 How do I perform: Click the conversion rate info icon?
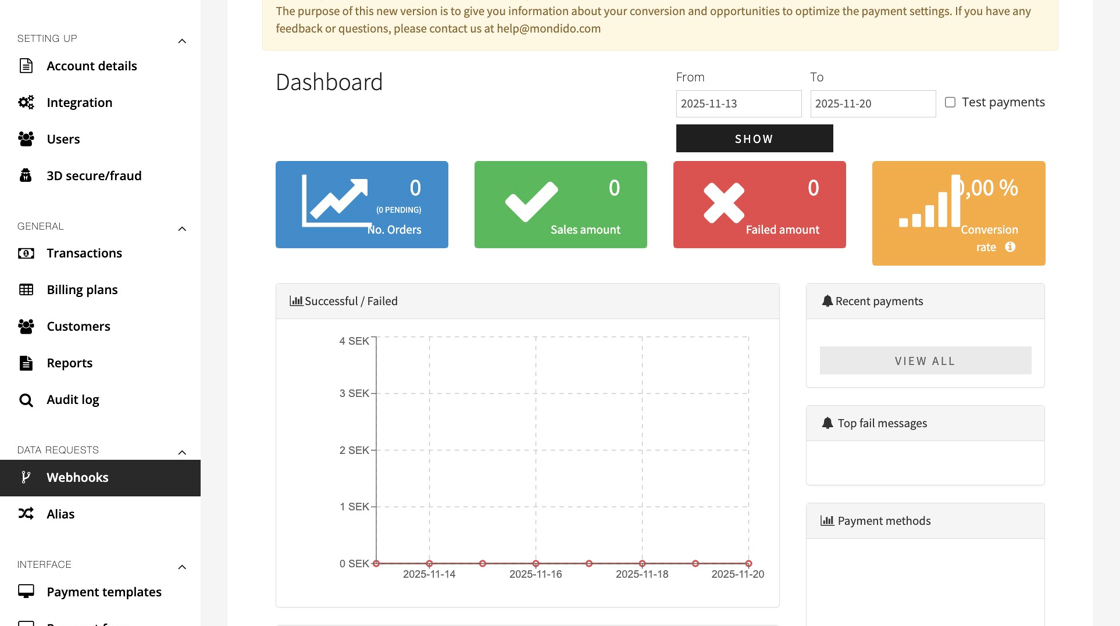coord(1010,247)
